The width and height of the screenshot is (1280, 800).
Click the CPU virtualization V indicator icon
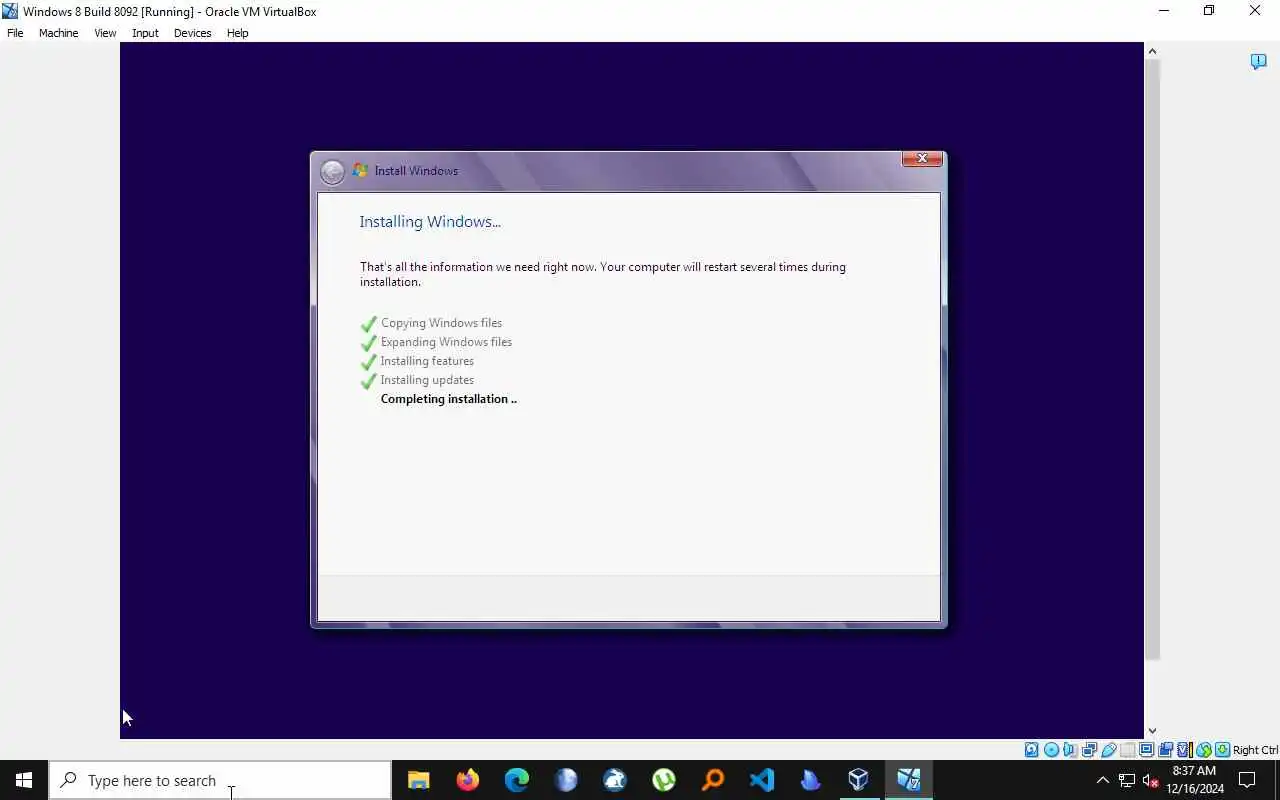pos(1185,750)
